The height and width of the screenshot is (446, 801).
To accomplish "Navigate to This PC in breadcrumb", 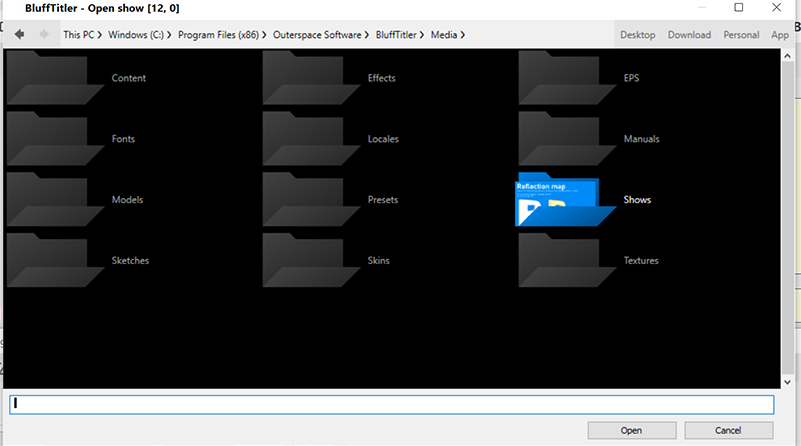I will tap(79, 35).
